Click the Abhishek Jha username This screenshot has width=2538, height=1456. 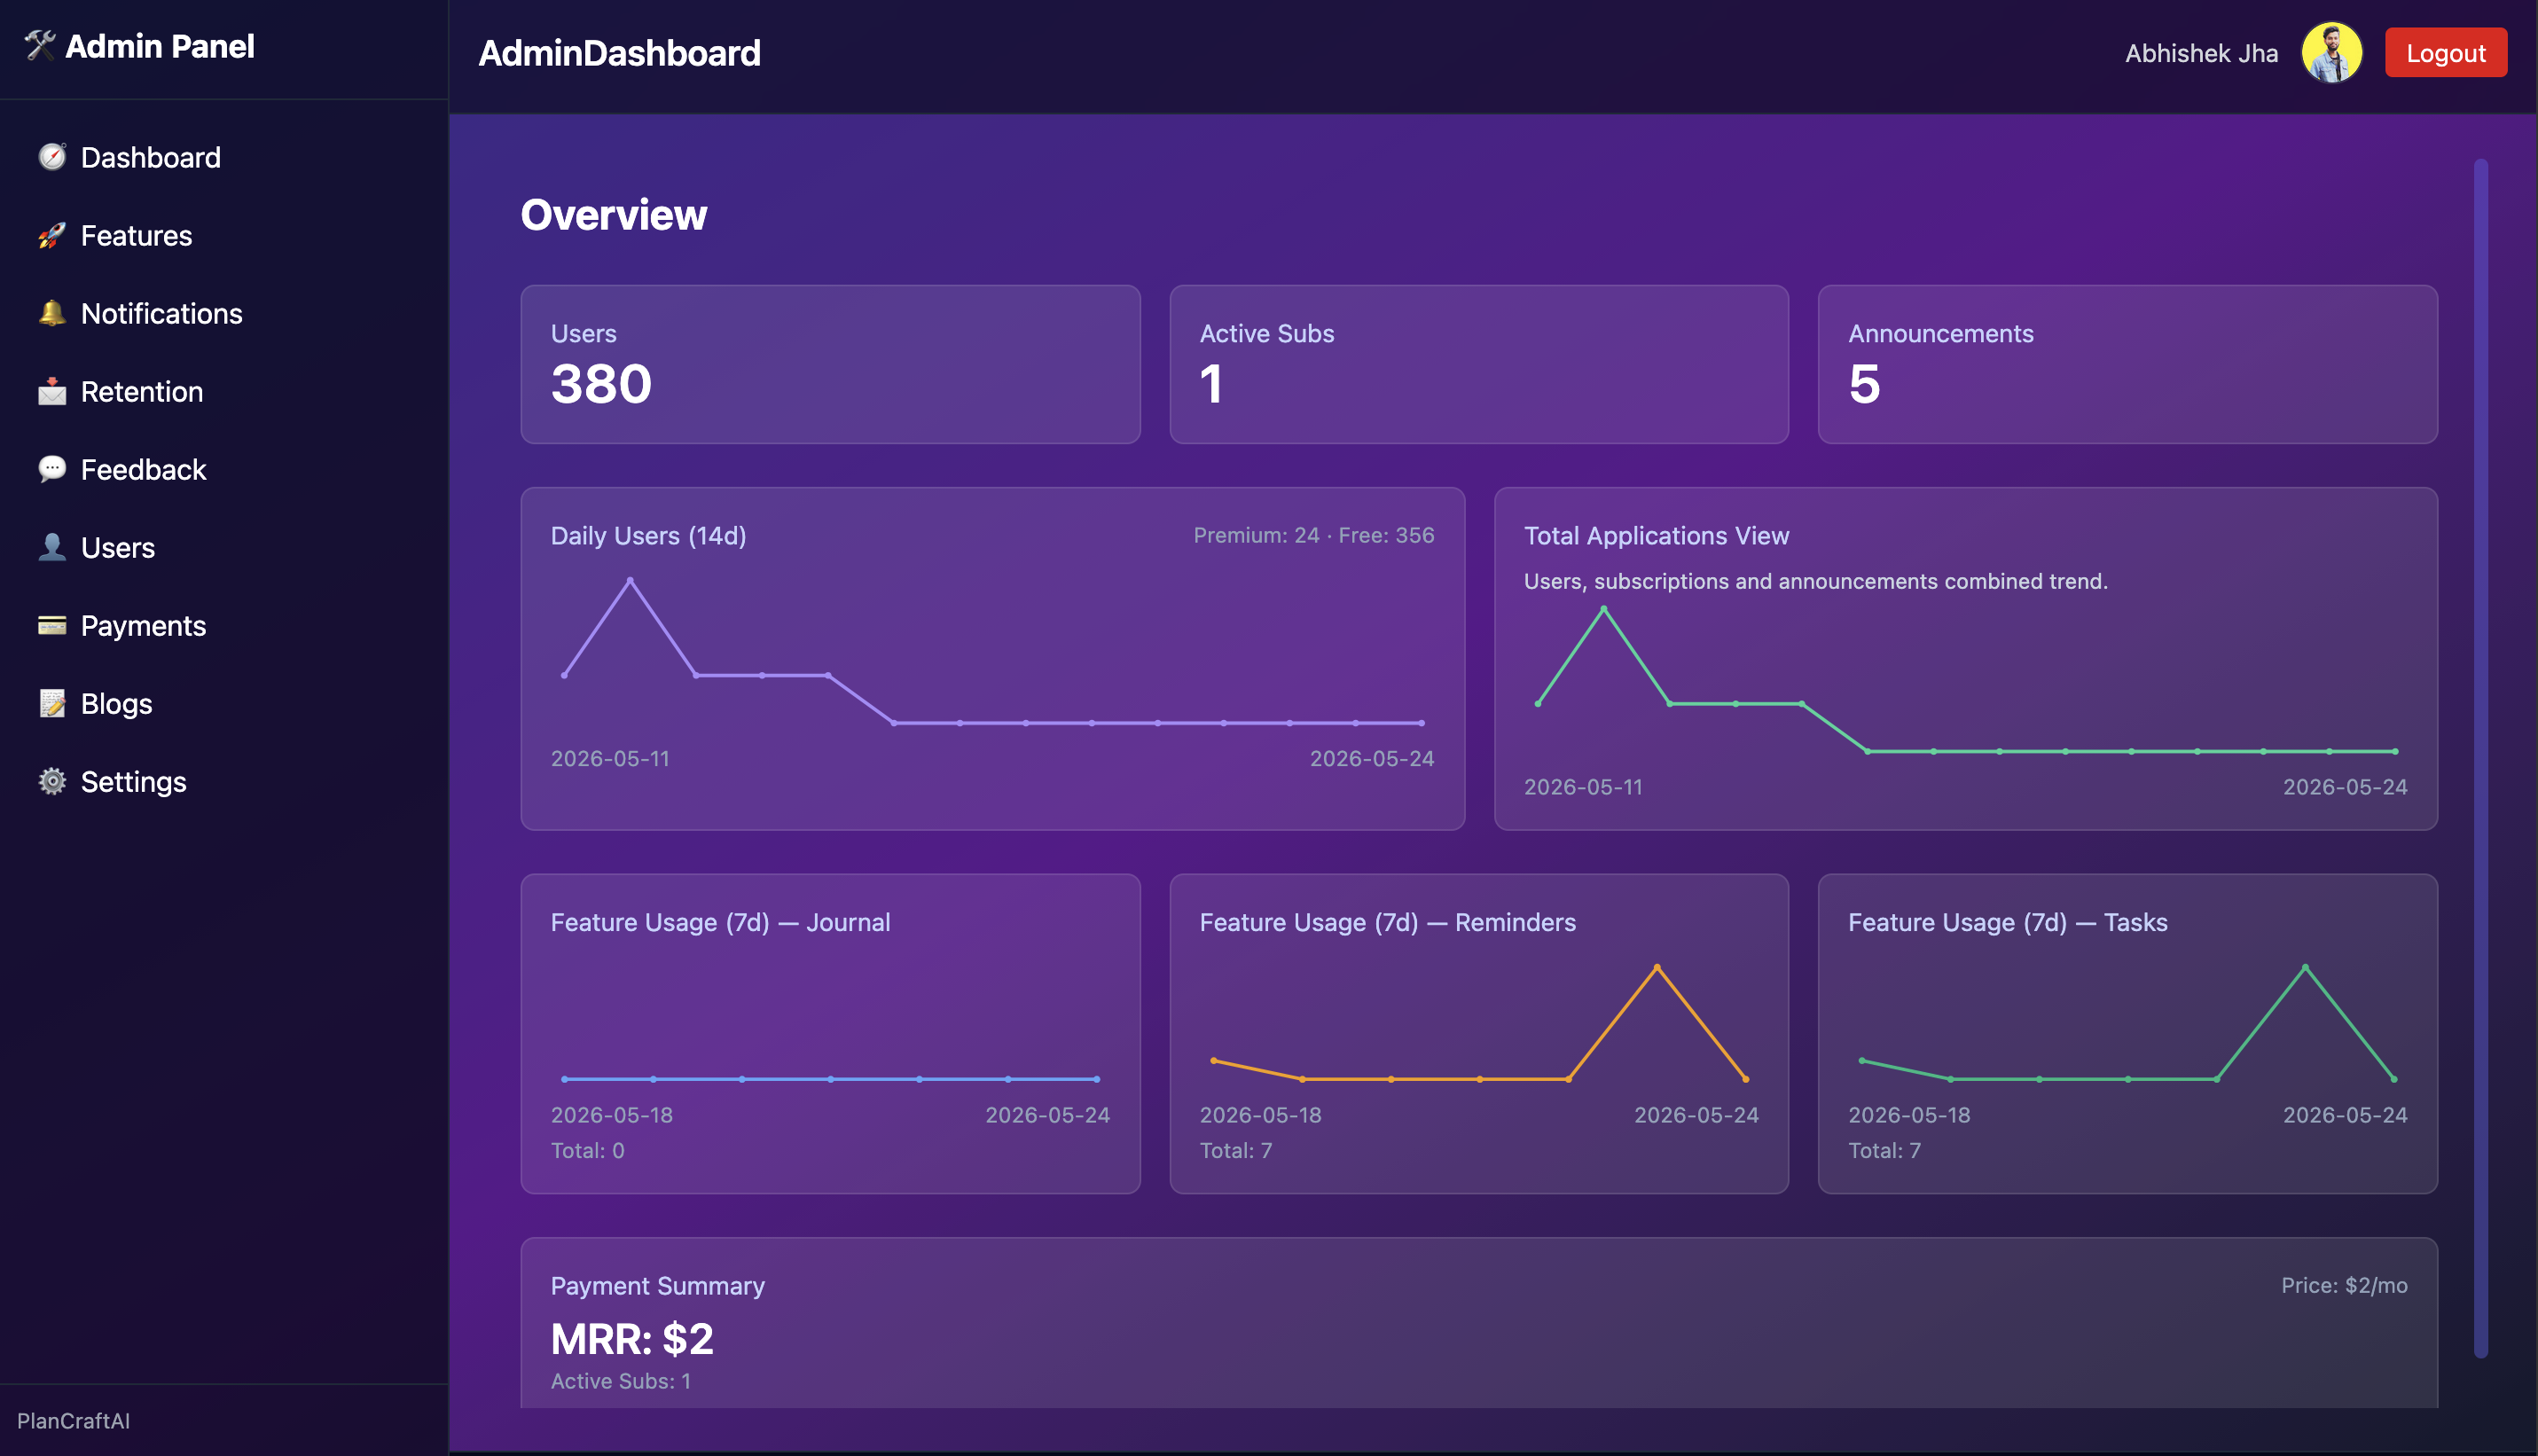coord(2201,53)
